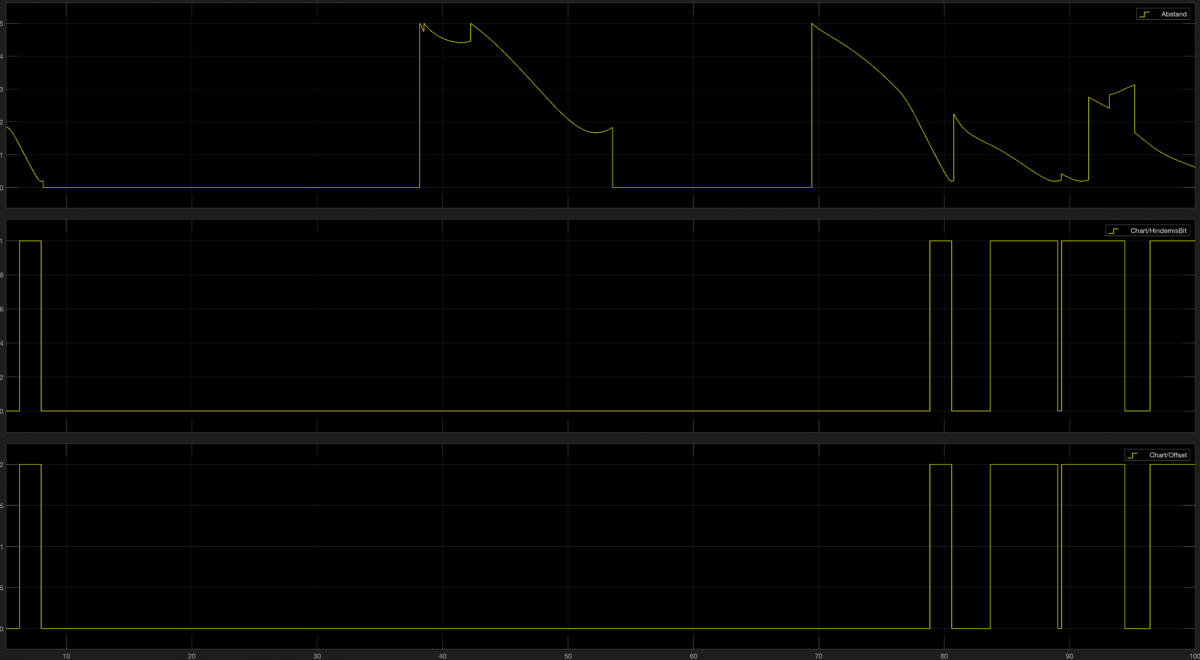Click the 90 mark on the time axis
1200x660 pixels.
[x=1070, y=654]
